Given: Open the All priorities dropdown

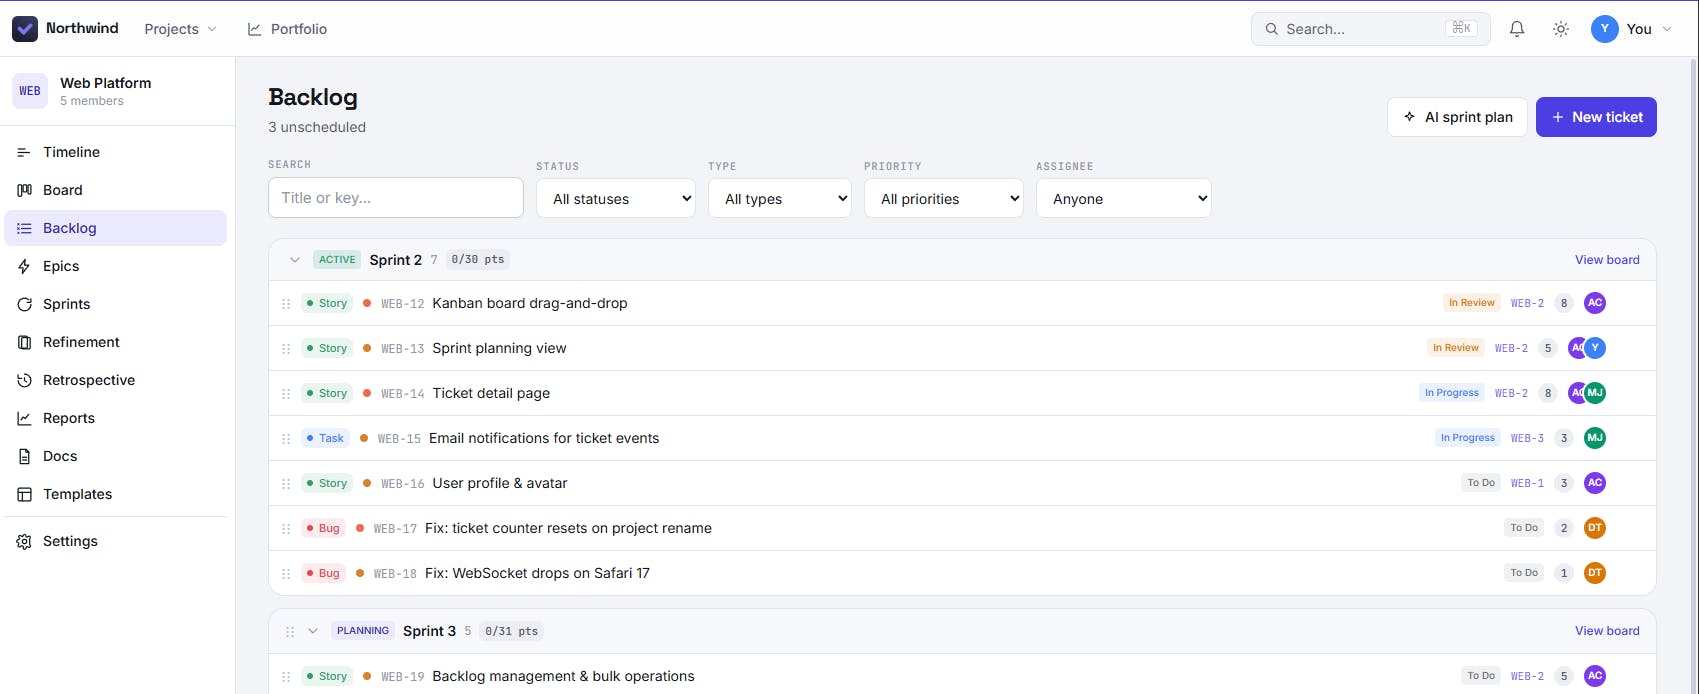Looking at the screenshot, I should tap(944, 198).
